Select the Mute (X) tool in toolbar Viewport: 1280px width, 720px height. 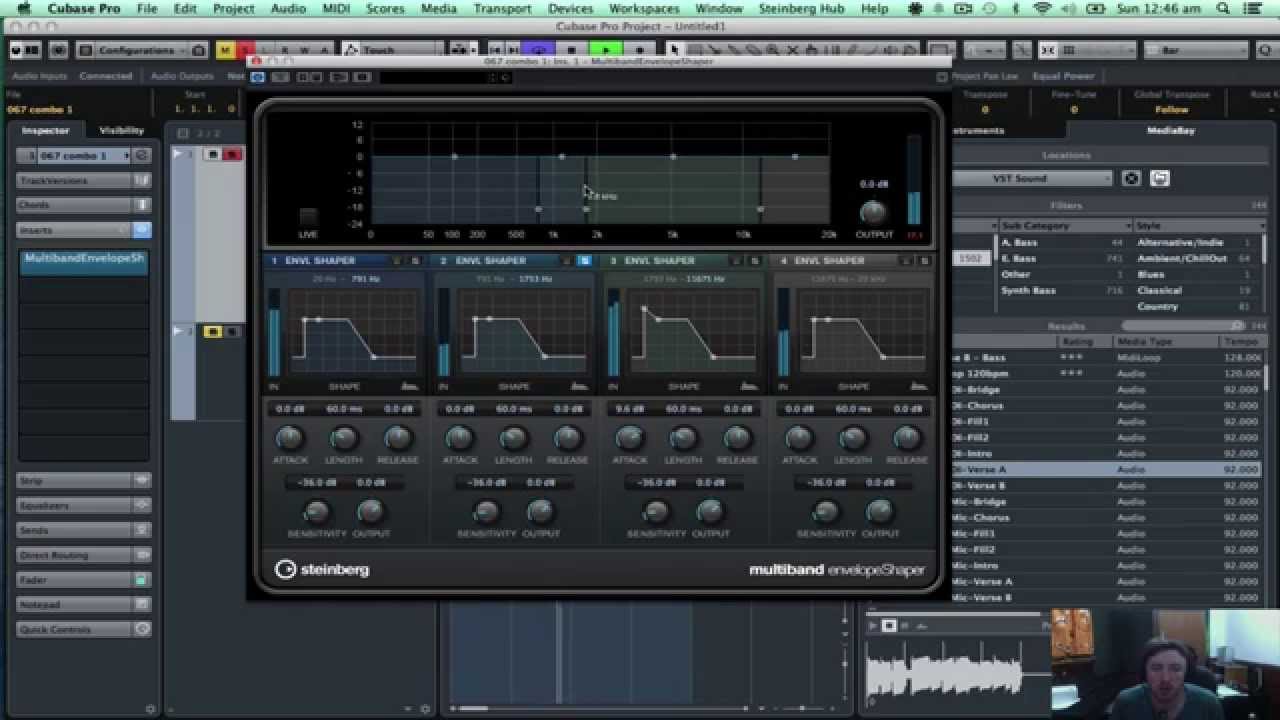point(791,50)
